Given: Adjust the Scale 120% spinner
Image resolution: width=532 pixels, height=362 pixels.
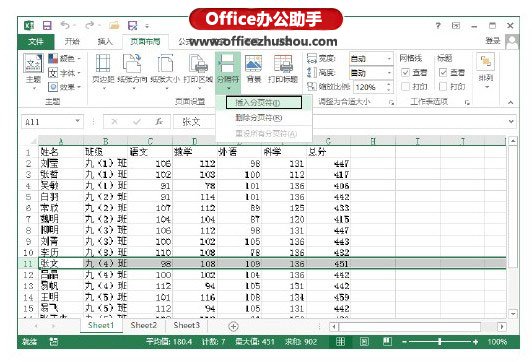Looking at the screenshot, I should [389, 87].
